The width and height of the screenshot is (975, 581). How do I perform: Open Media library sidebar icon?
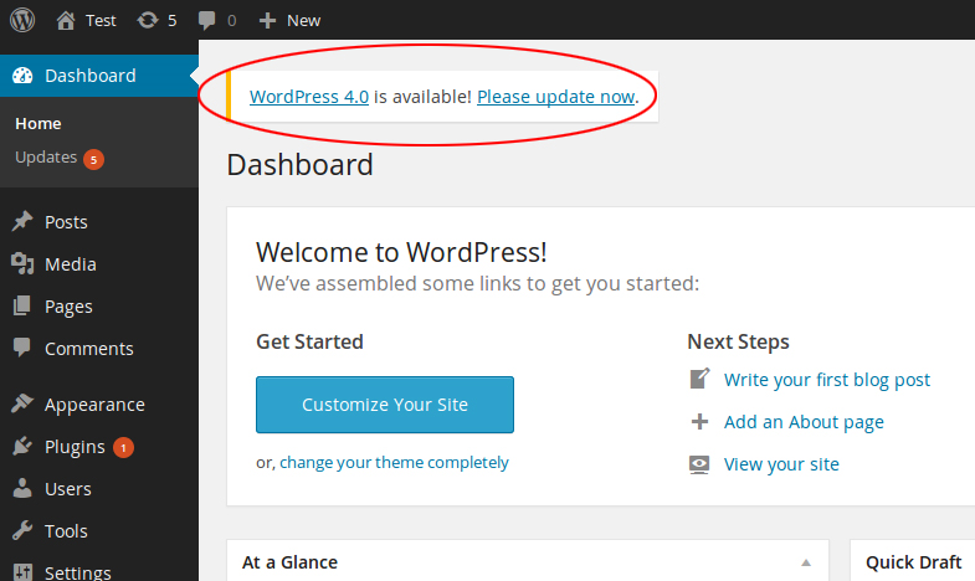[22, 264]
